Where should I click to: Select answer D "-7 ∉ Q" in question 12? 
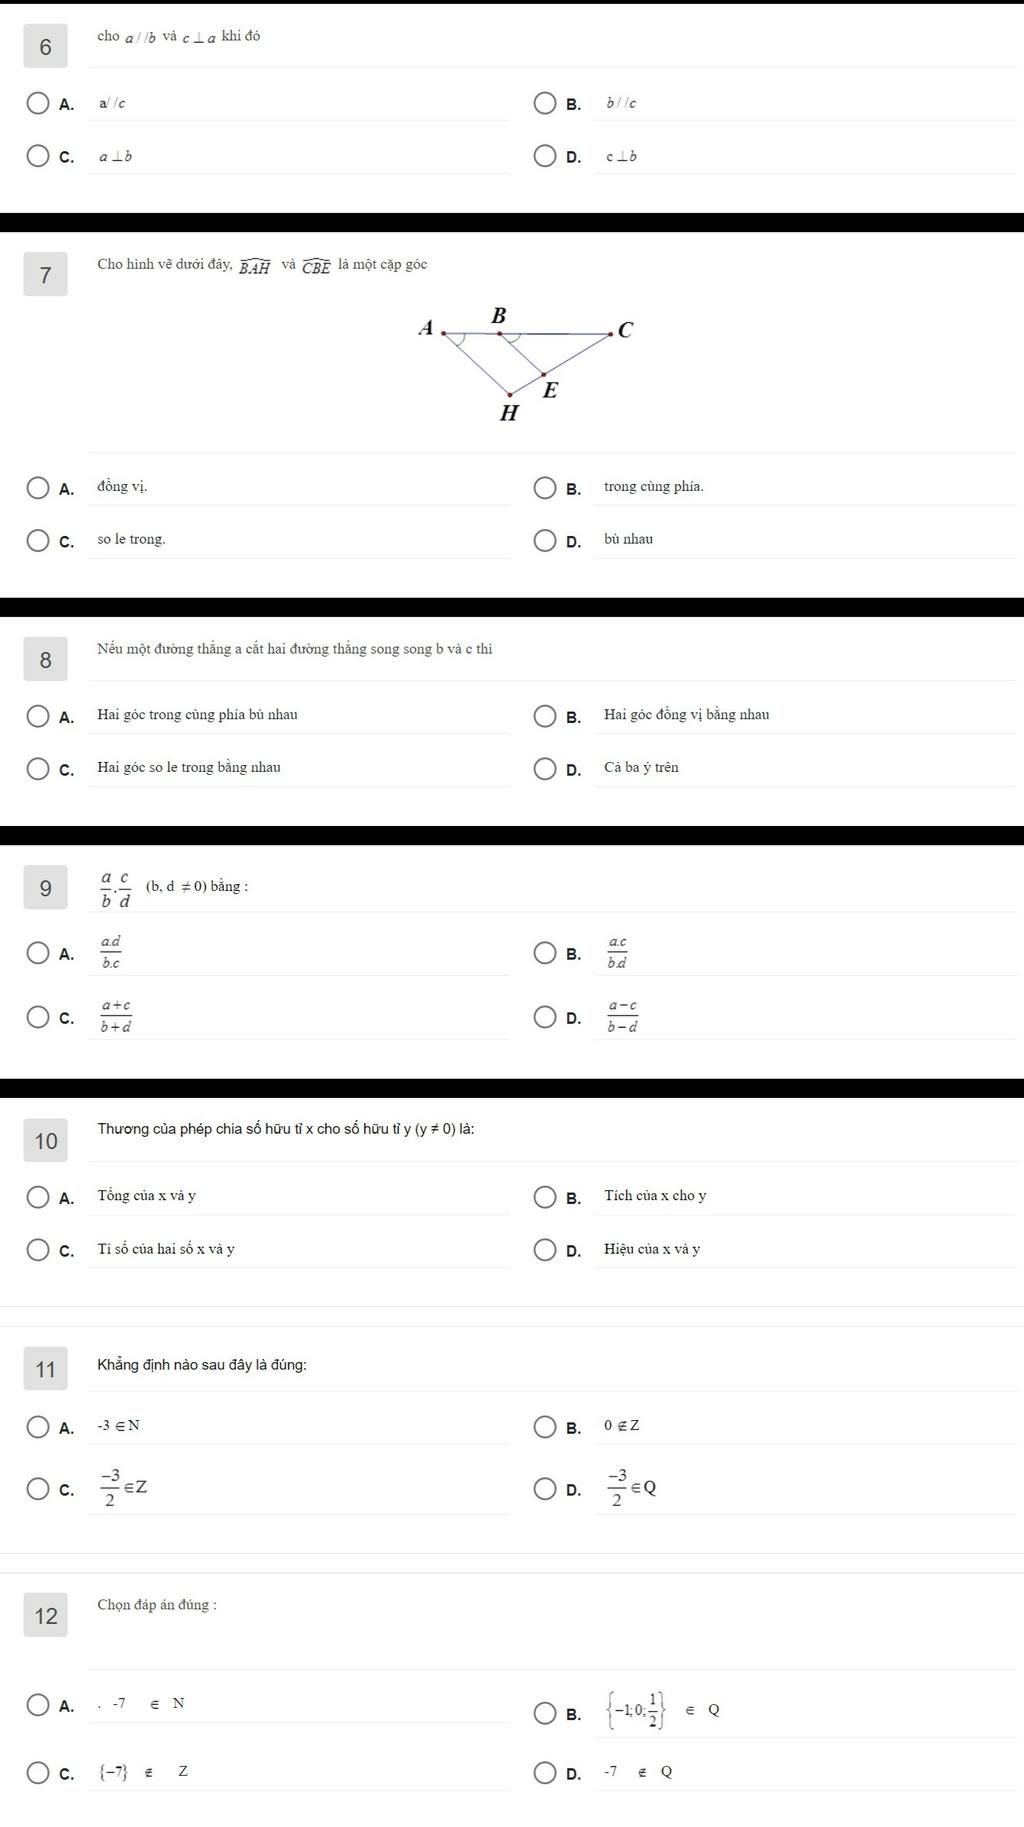point(545,1772)
